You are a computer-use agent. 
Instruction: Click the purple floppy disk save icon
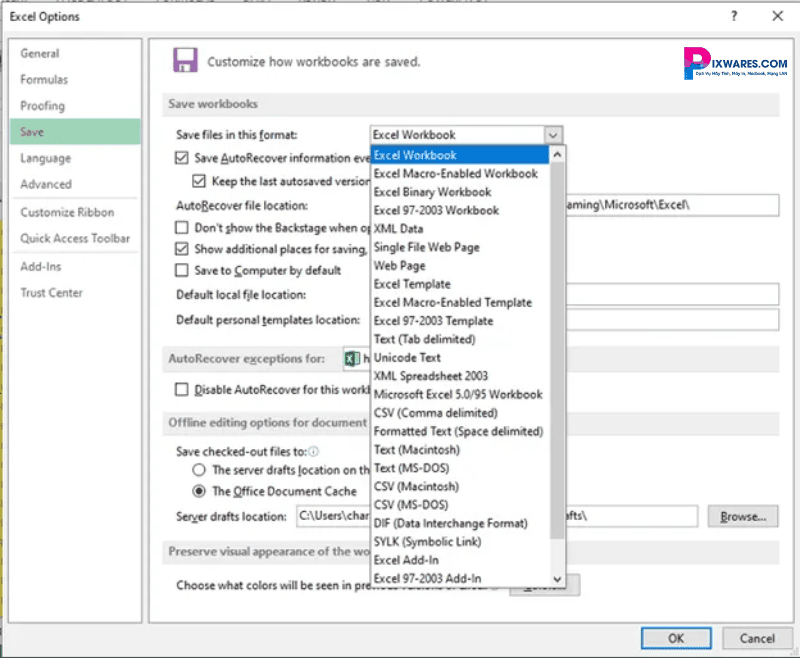coord(185,60)
